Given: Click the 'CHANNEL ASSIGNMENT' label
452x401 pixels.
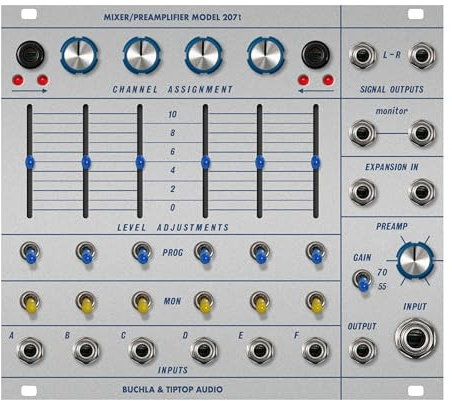Looking at the screenshot, I should (172, 89).
